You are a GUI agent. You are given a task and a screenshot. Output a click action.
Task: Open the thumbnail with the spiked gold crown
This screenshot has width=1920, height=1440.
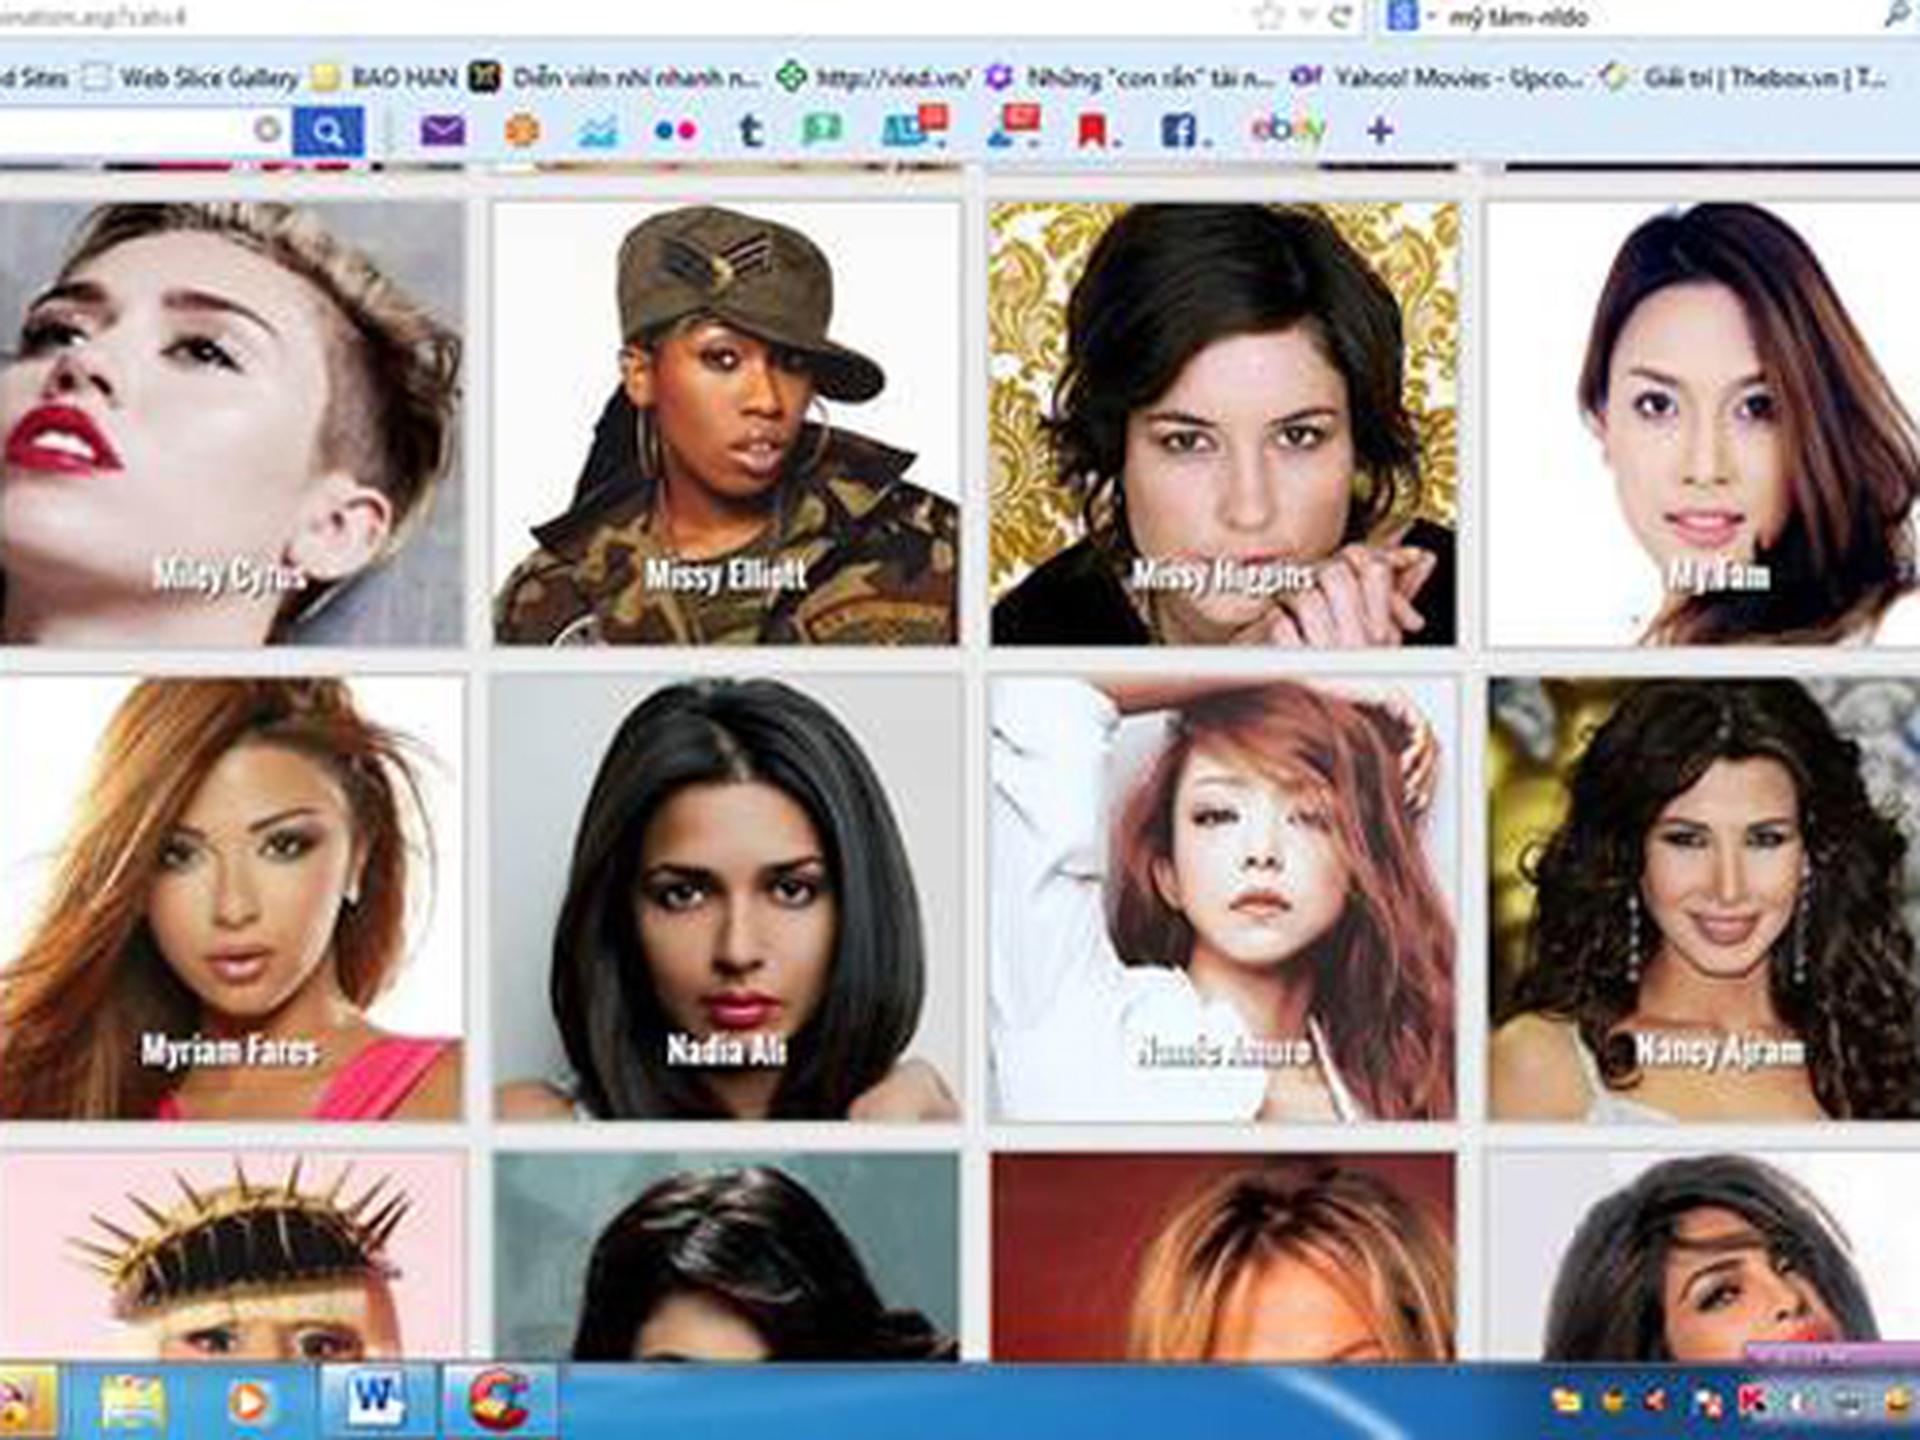pos(232,1256)
